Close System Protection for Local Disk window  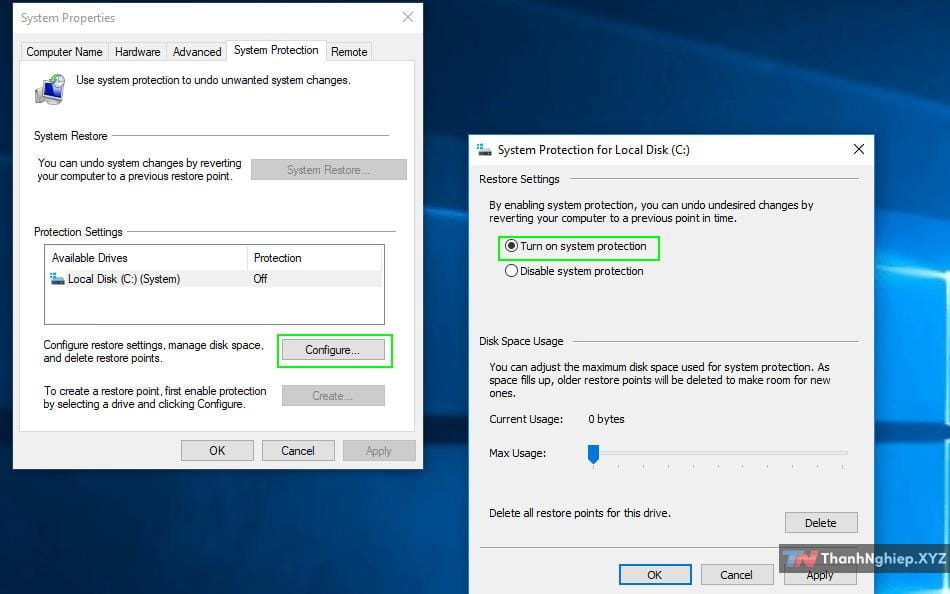pyautogui.click(x=859, y=149)
